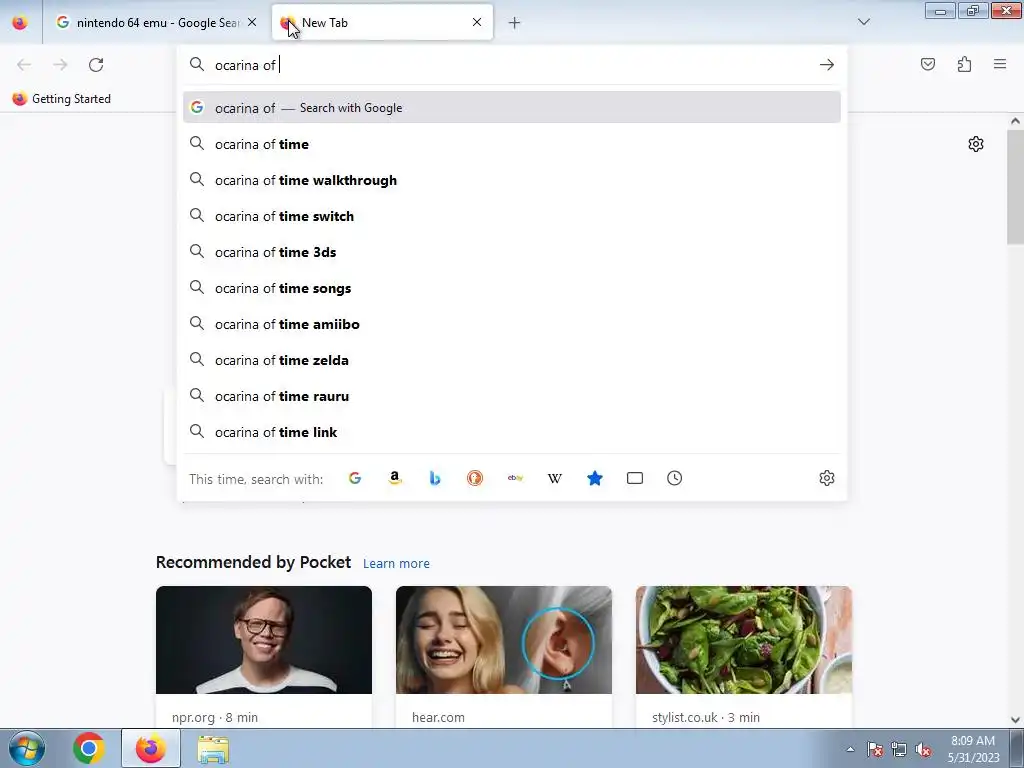Open muted volume tray icon

923,750
